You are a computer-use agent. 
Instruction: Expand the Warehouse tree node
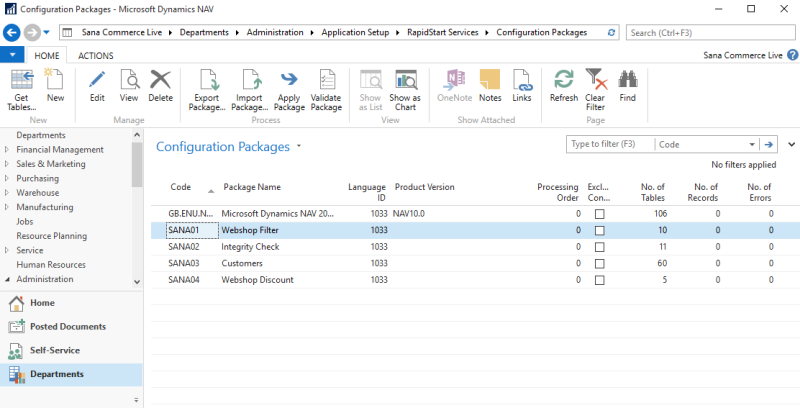7,193
